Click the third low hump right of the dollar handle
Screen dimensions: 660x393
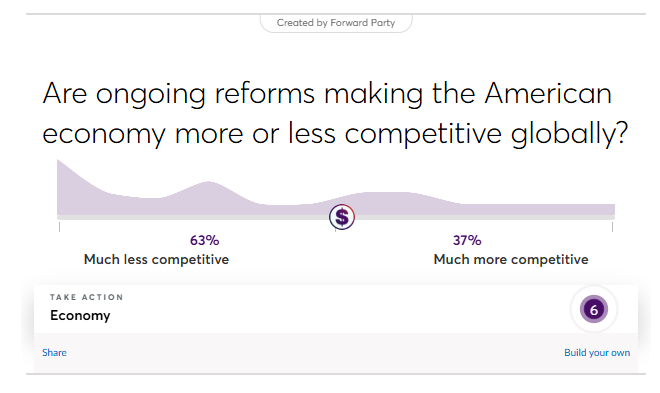[x=387, y=201]
